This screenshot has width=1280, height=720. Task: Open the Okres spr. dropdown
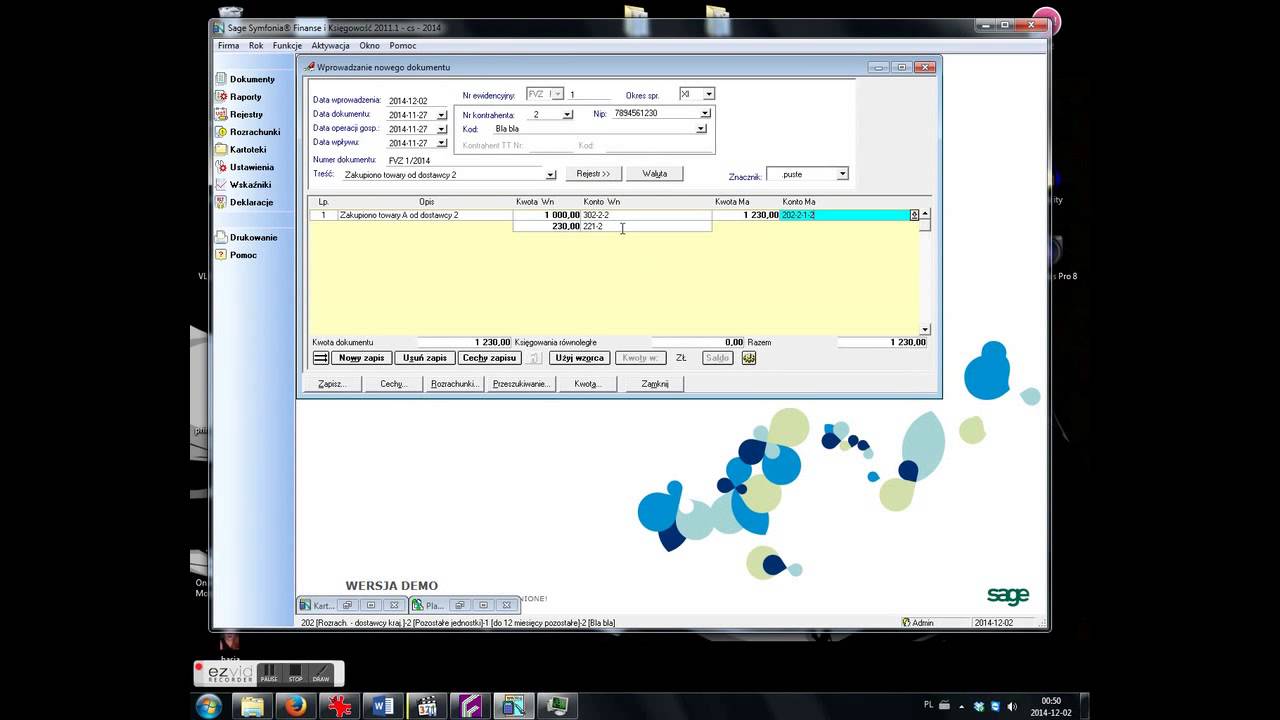pos(708,94)
